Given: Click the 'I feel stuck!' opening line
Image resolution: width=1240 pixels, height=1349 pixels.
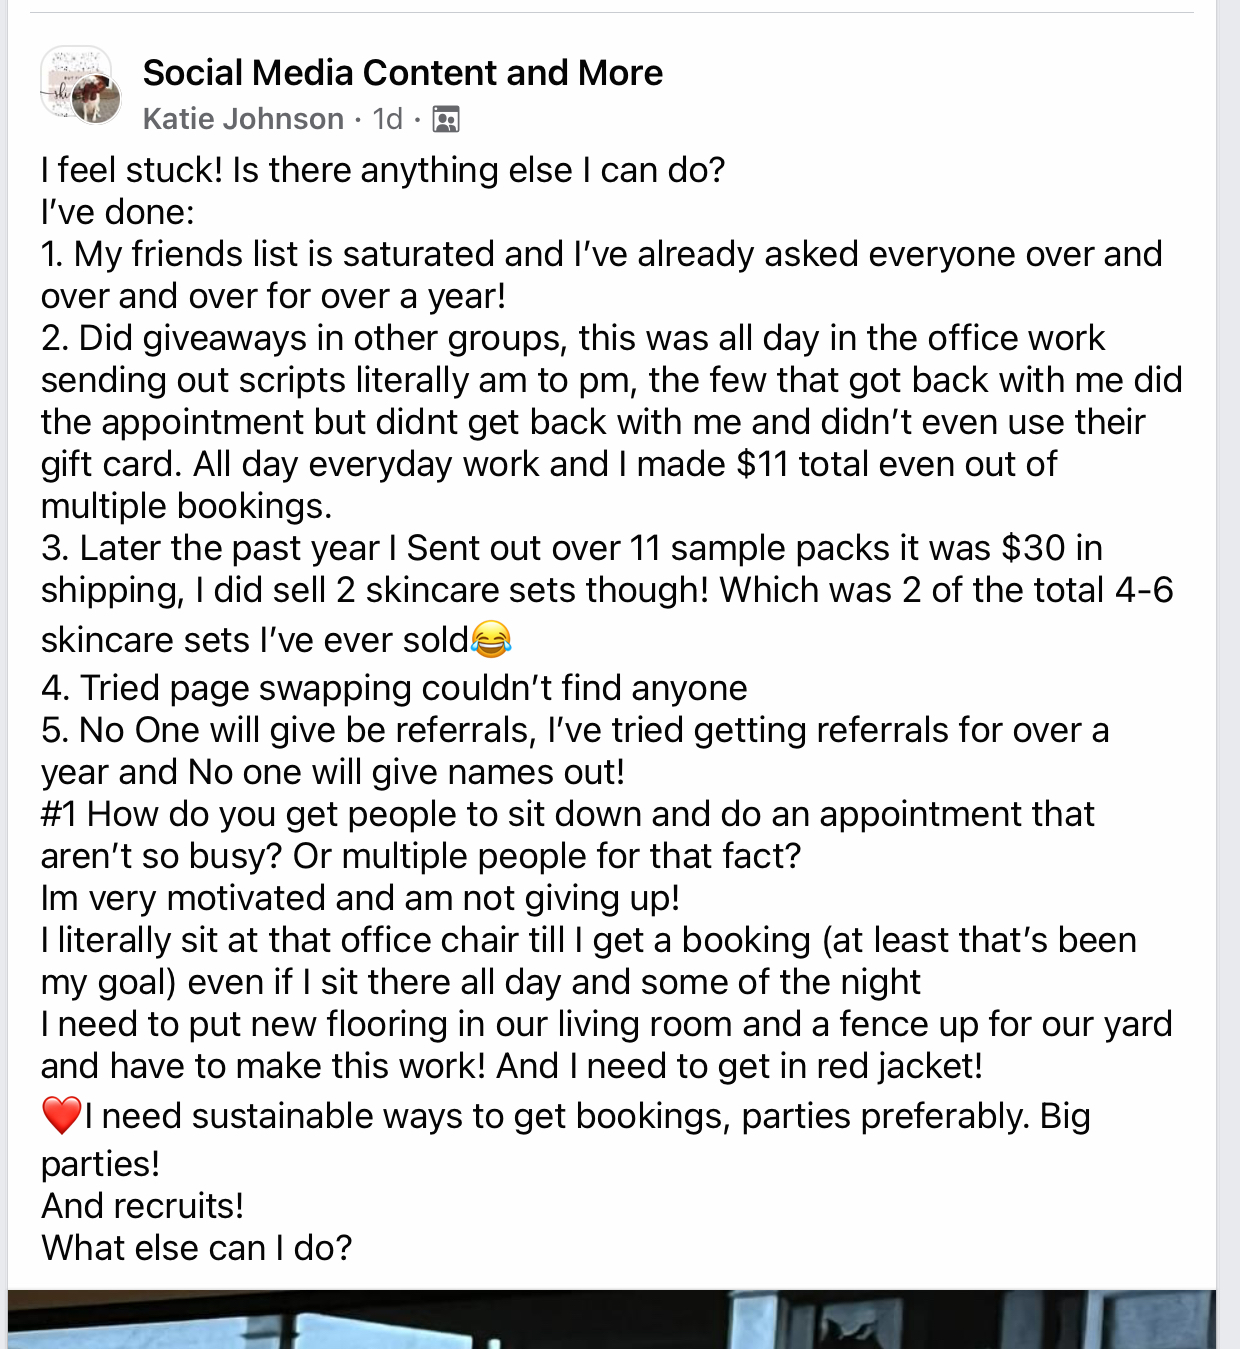Looking at the screenshot, I should point(382,170).
